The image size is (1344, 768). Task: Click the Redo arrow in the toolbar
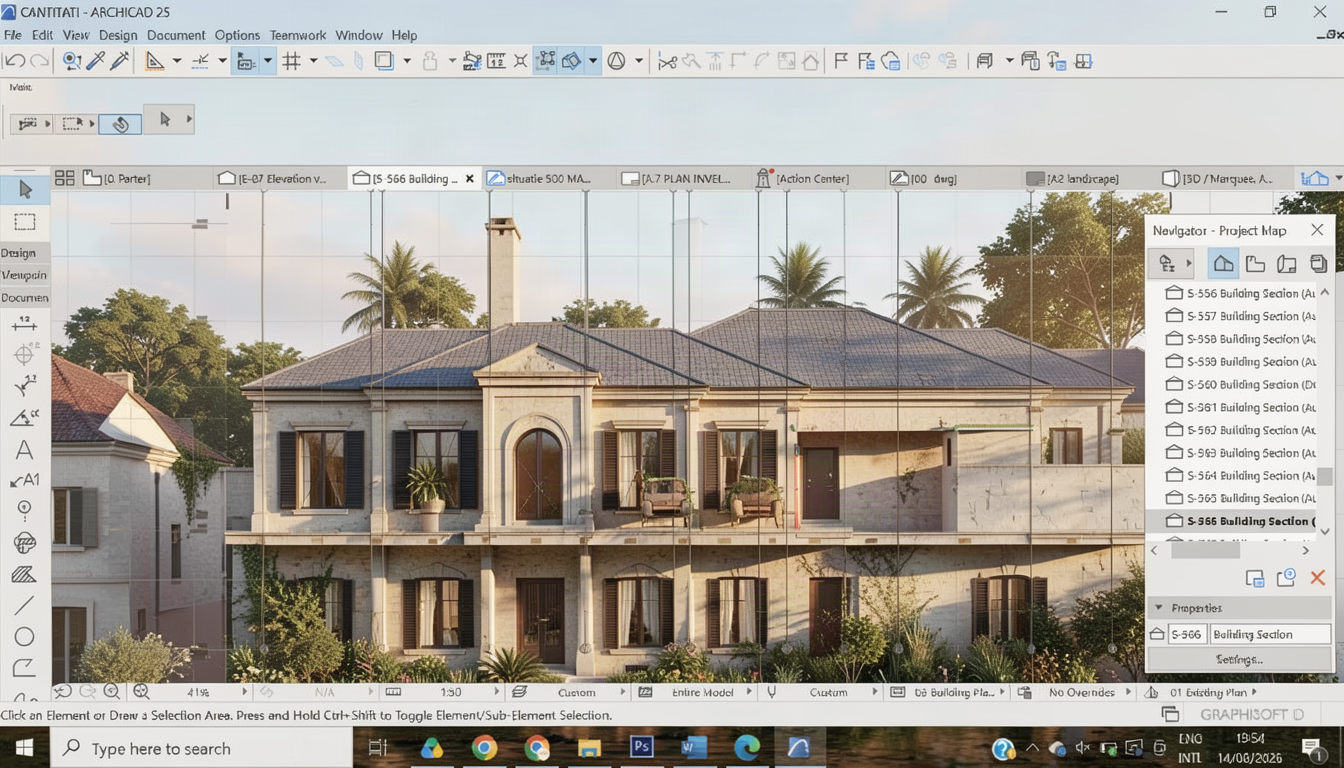(x=39, y=61)
